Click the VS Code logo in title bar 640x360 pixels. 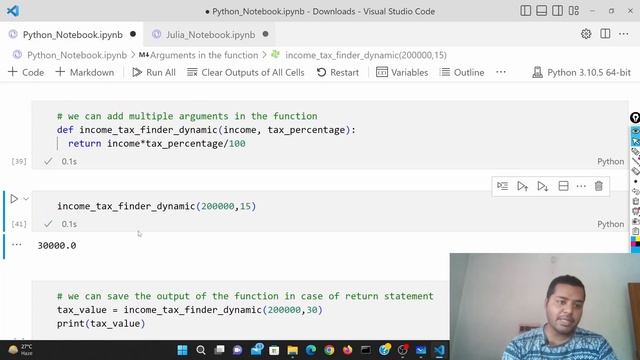coord(13,11)
